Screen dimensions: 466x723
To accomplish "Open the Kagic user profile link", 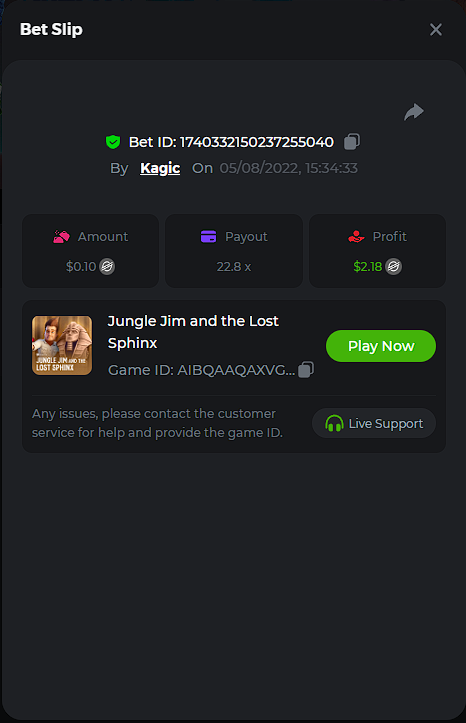I will tap(160, 168).
